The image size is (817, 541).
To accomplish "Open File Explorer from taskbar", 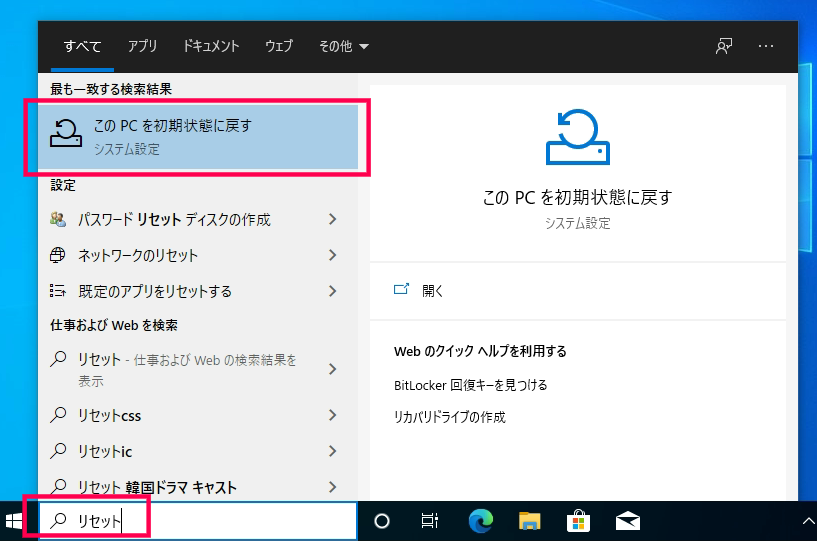I will (x=529, y=521).
